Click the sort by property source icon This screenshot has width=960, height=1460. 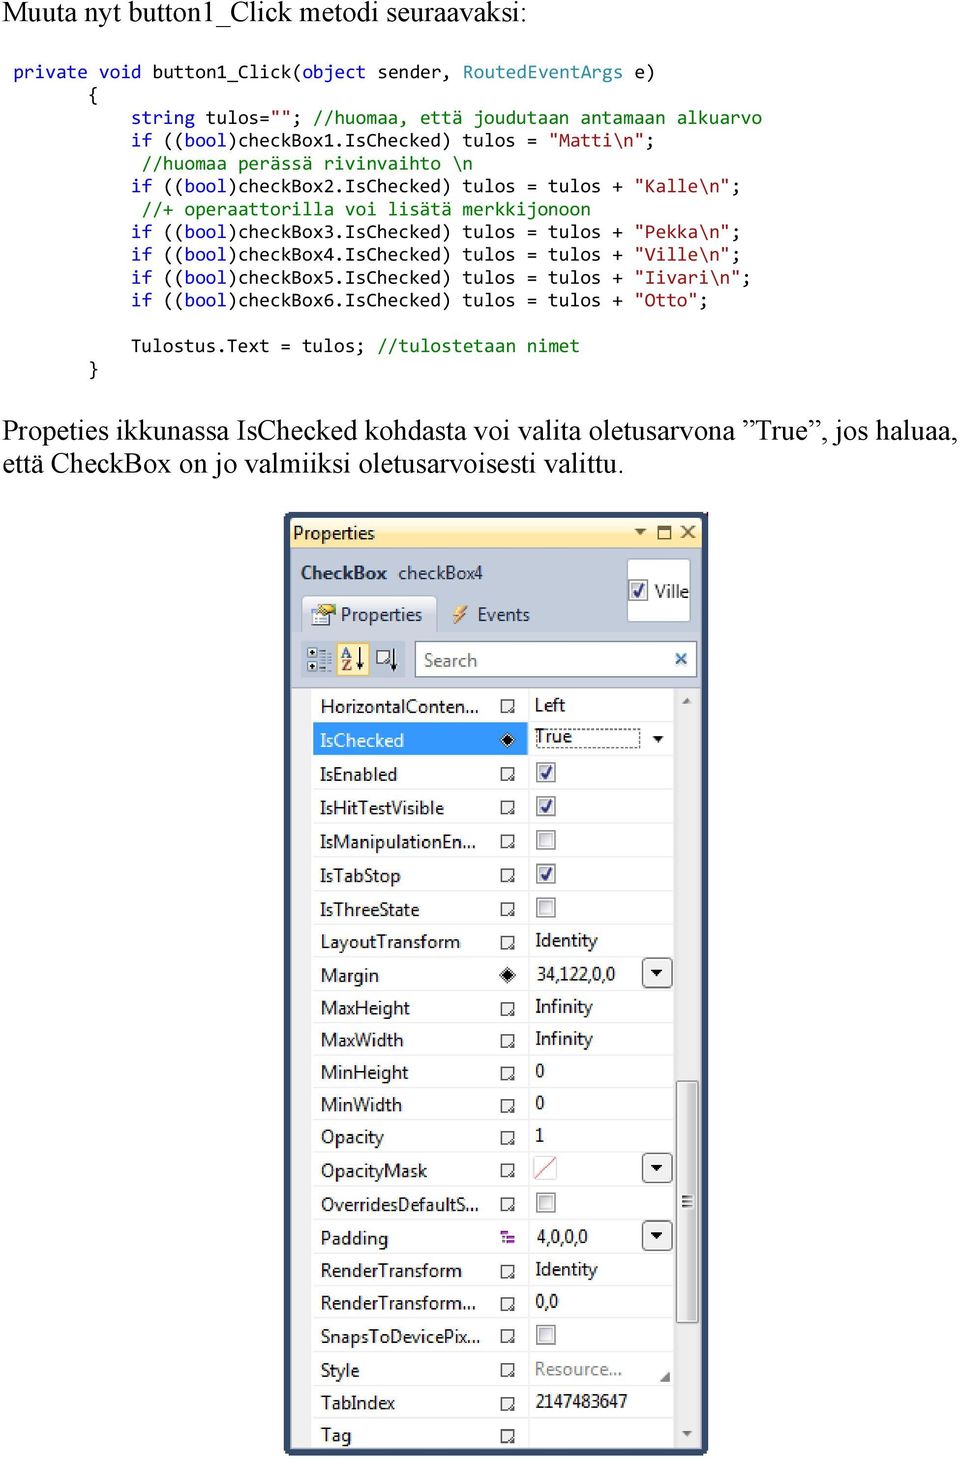tap(387, 659)
